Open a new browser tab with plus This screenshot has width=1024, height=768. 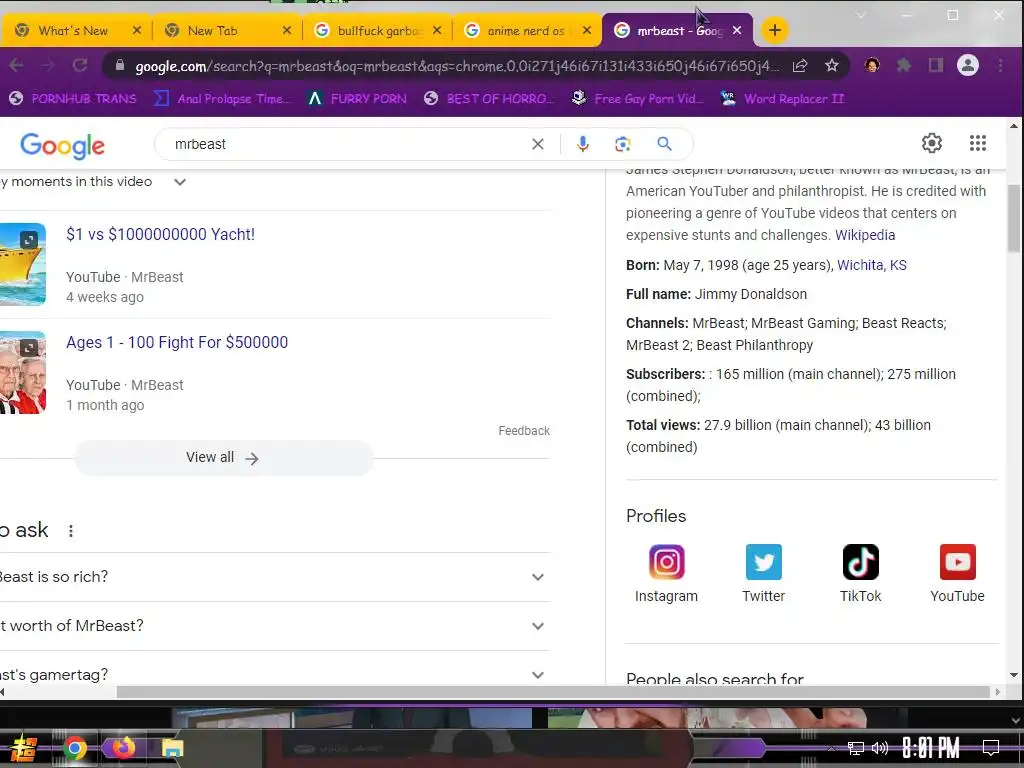coord(775,30)
